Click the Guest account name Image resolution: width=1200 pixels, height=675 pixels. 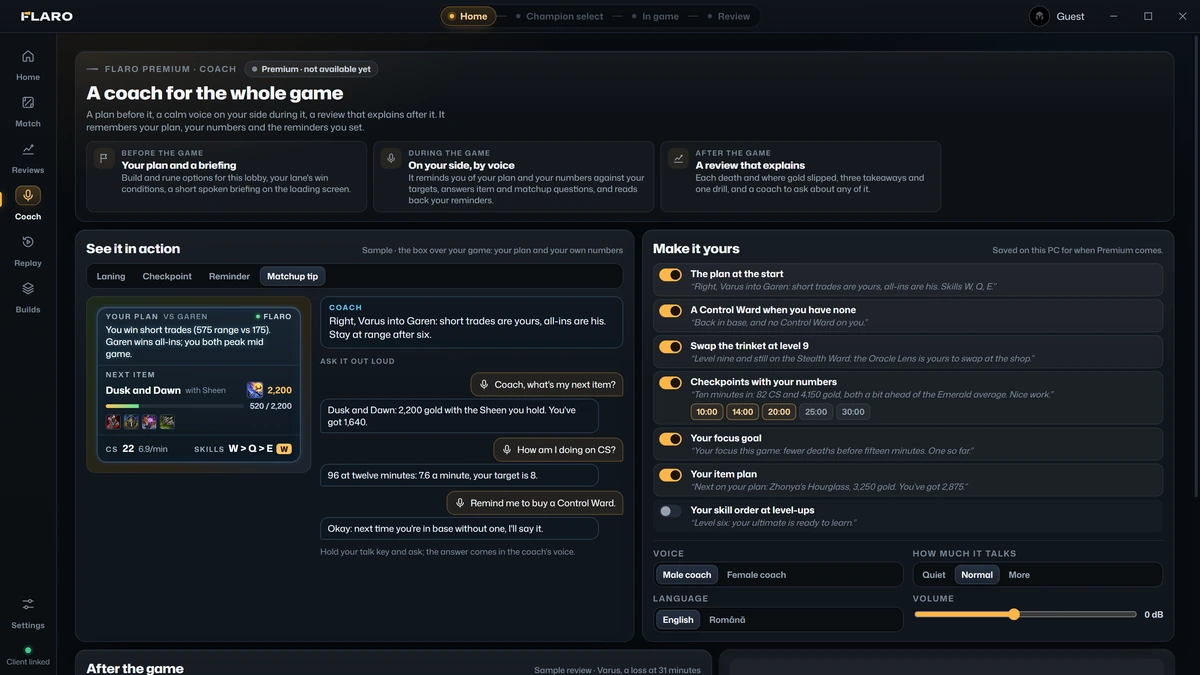click(x=1070, y=16)
